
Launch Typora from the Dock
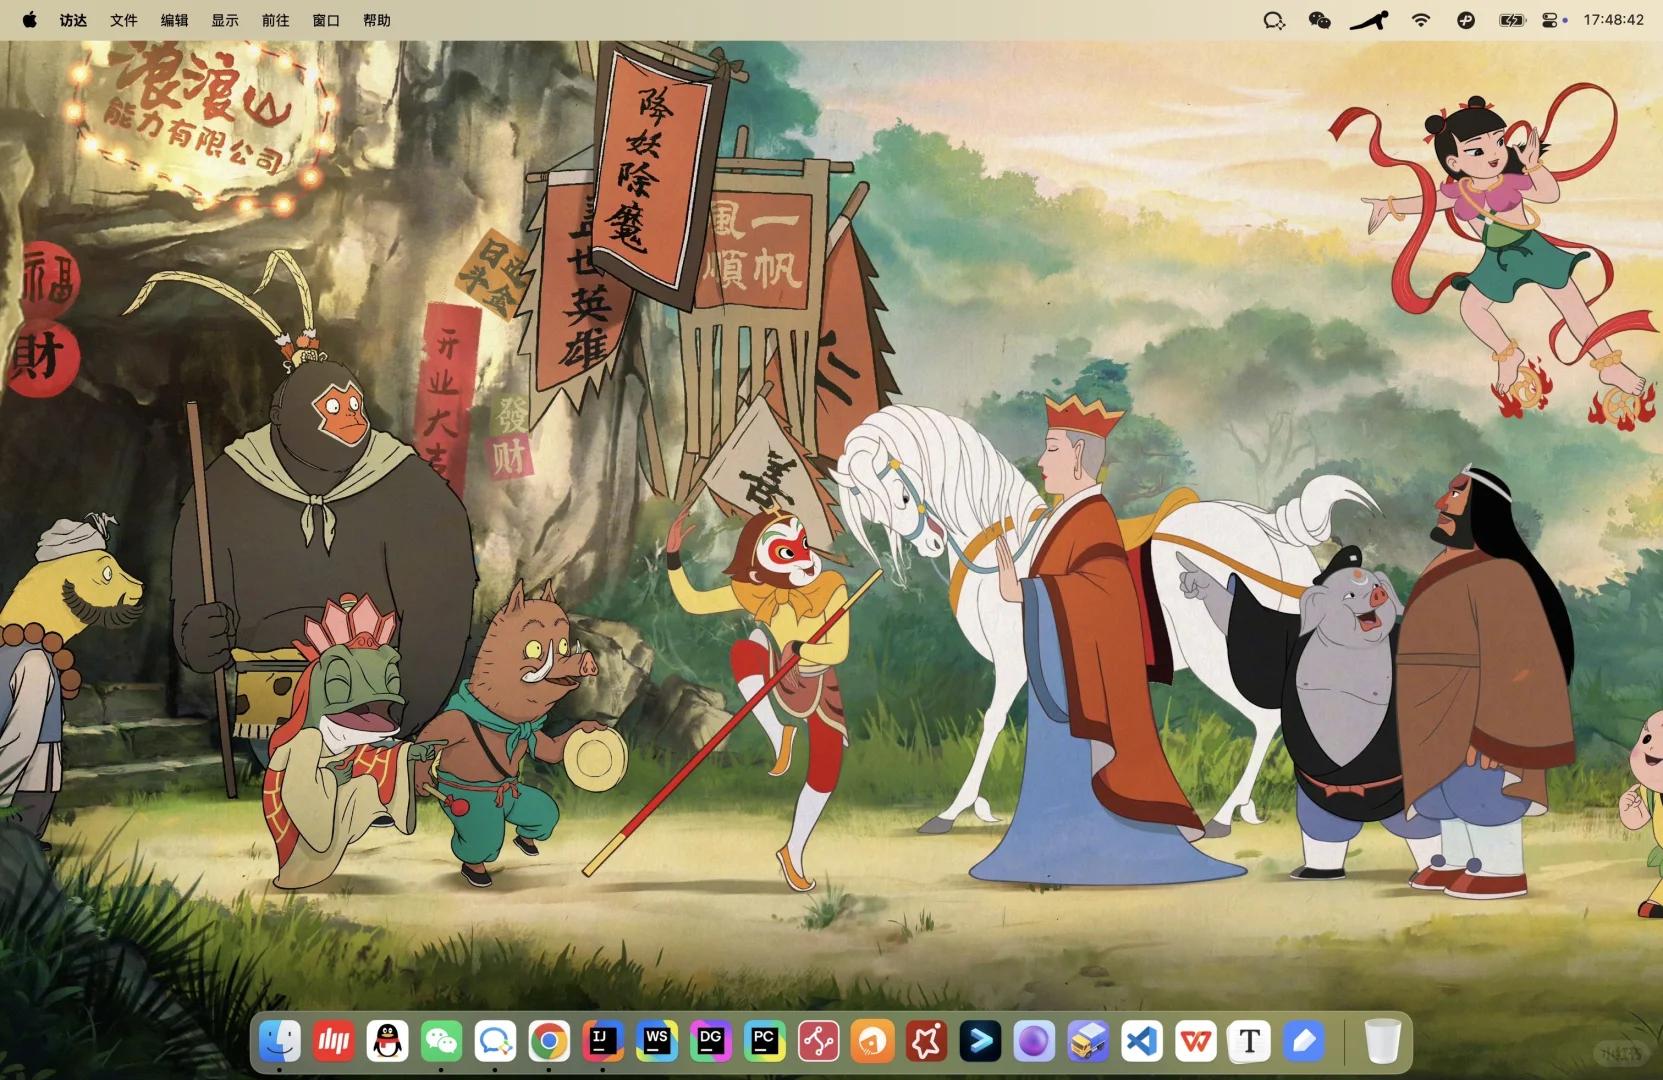coord(1250,1042)
